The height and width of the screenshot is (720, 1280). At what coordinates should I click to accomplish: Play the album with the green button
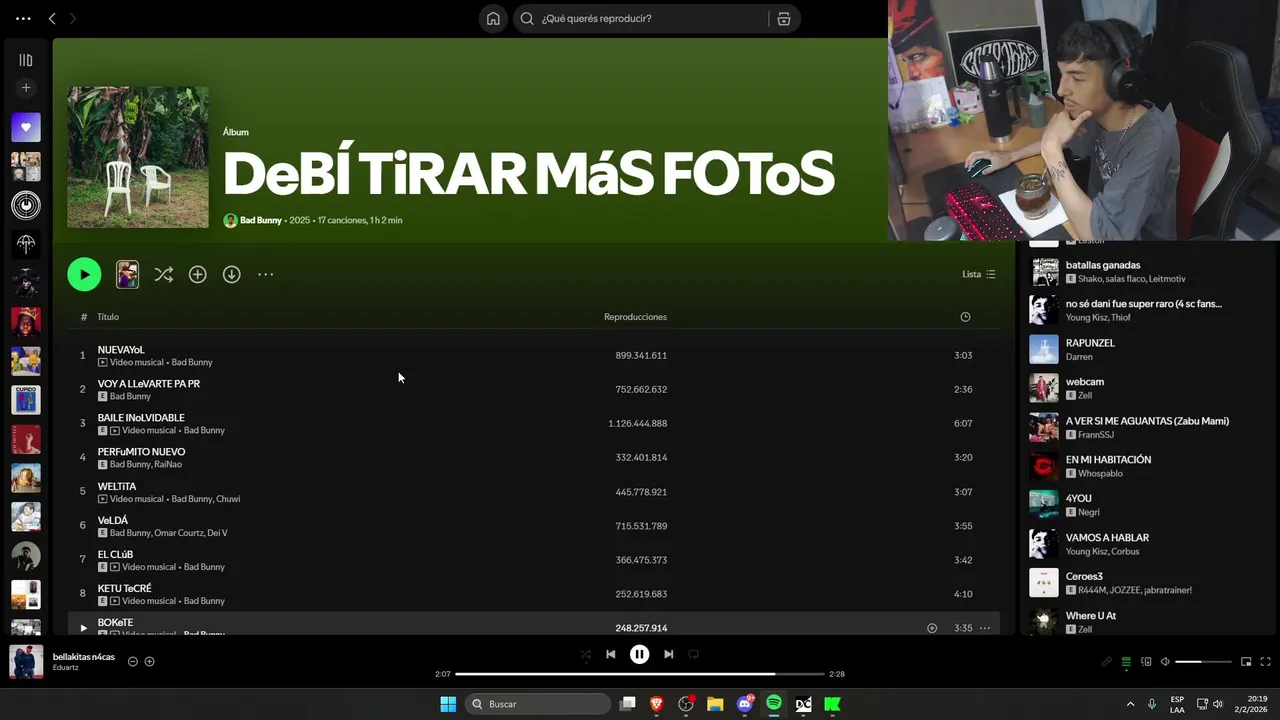84,274
